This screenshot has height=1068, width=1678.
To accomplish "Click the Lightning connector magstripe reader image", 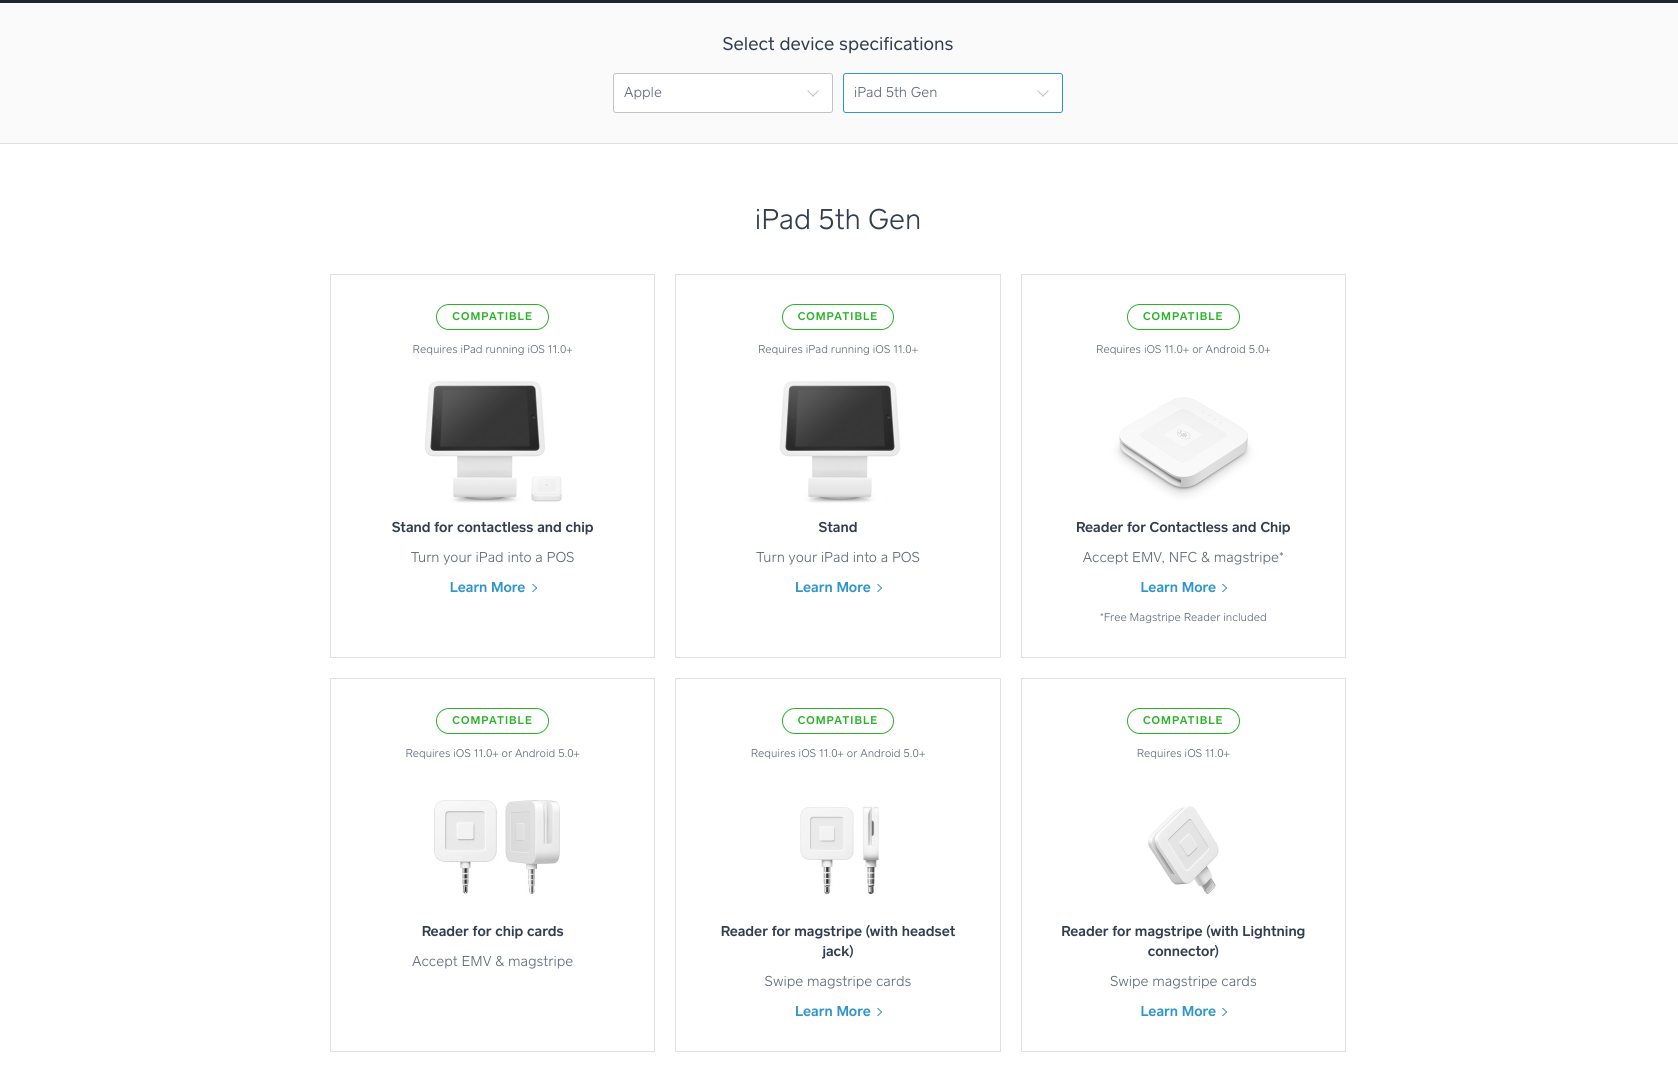I will coord(1183,848).
